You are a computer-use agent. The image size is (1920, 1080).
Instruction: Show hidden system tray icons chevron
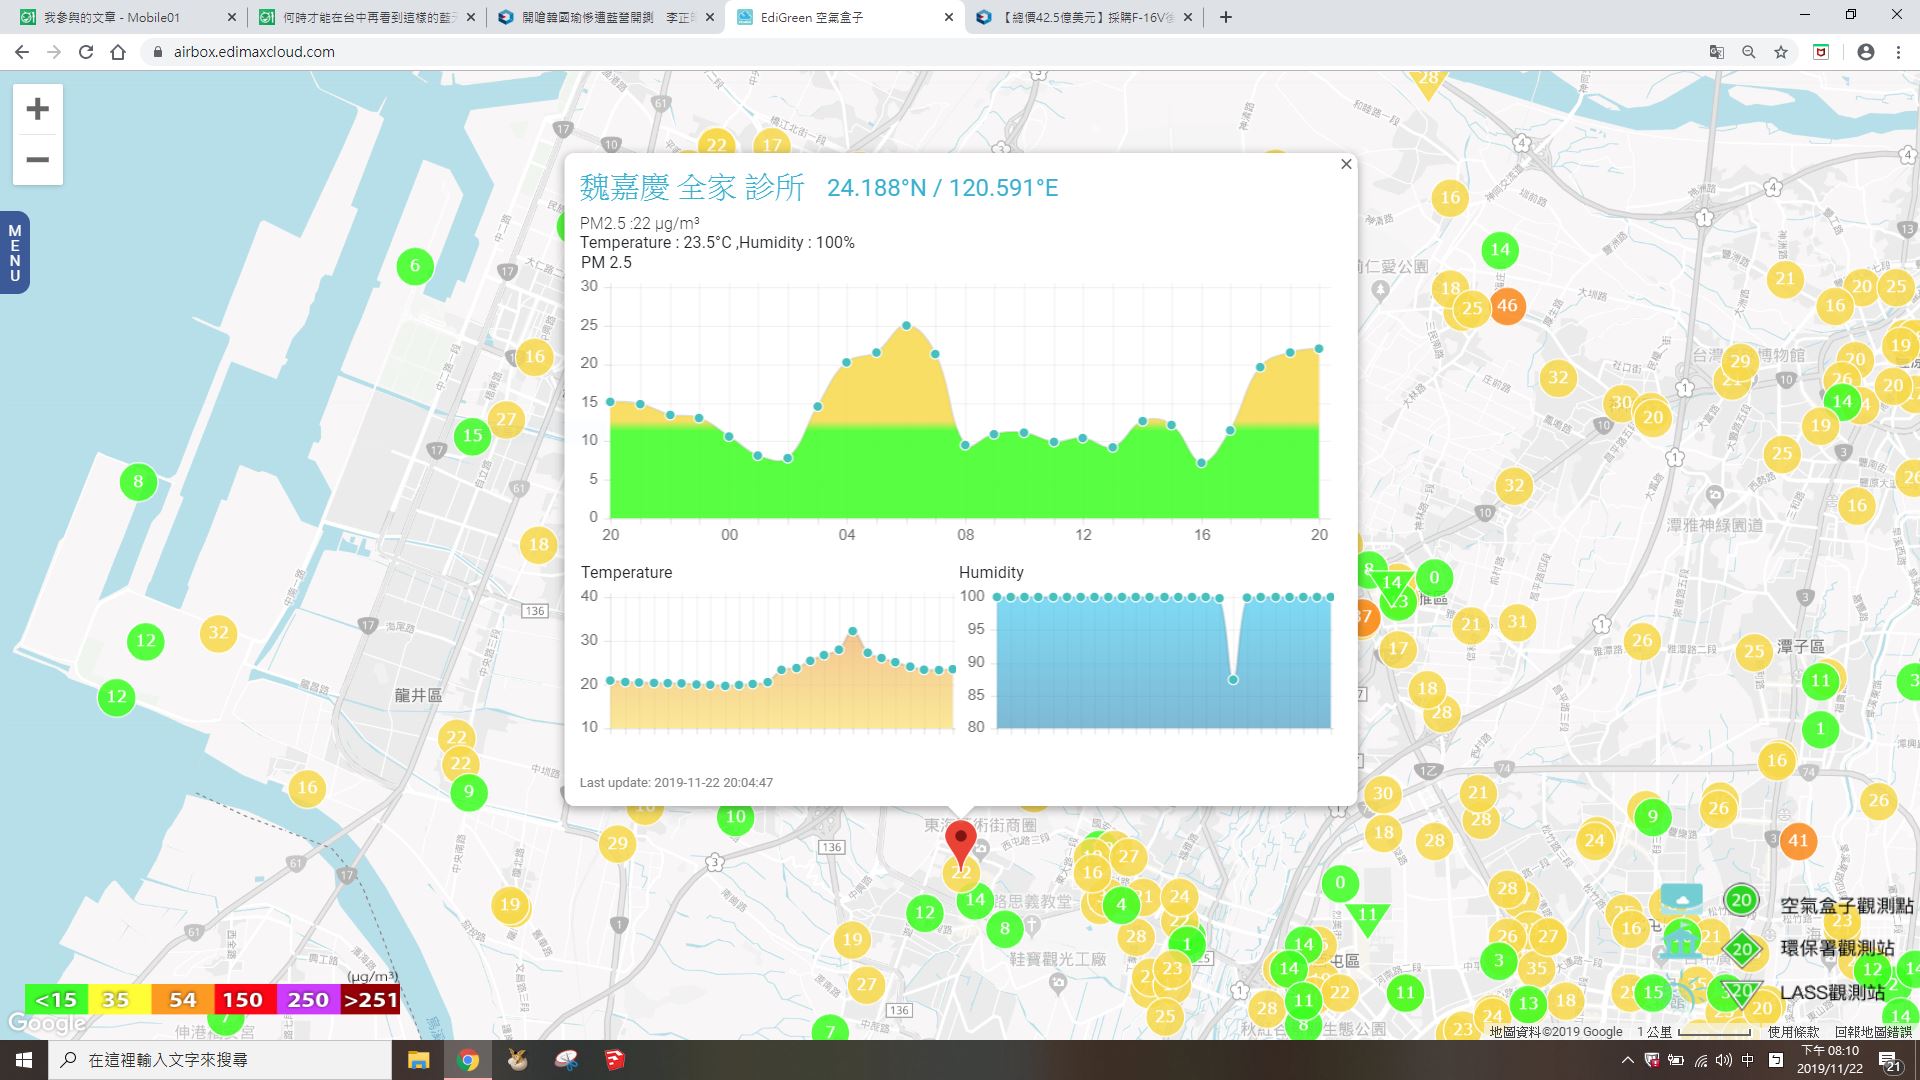(x=1627, y=1060)
